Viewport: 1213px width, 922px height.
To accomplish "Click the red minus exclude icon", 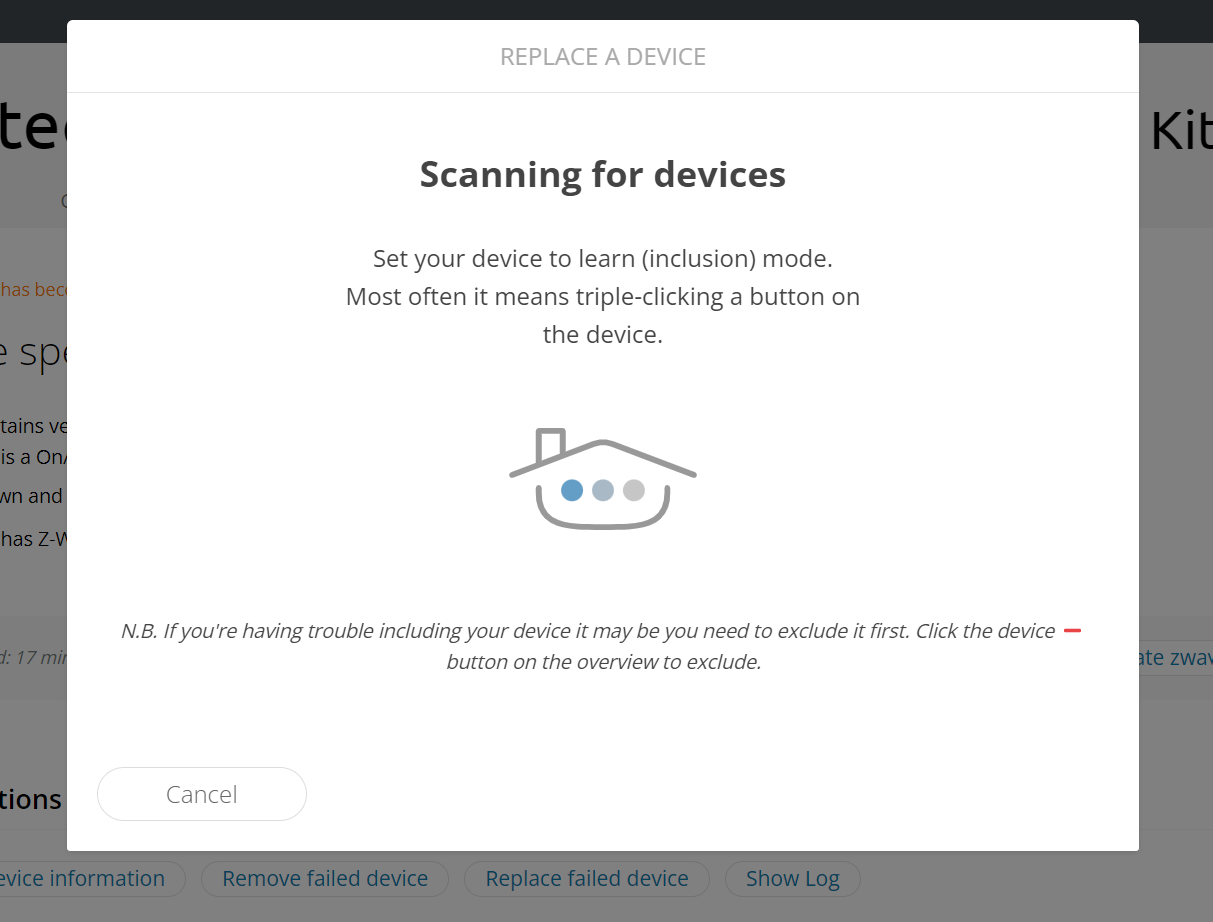I will pos(1072,631).
